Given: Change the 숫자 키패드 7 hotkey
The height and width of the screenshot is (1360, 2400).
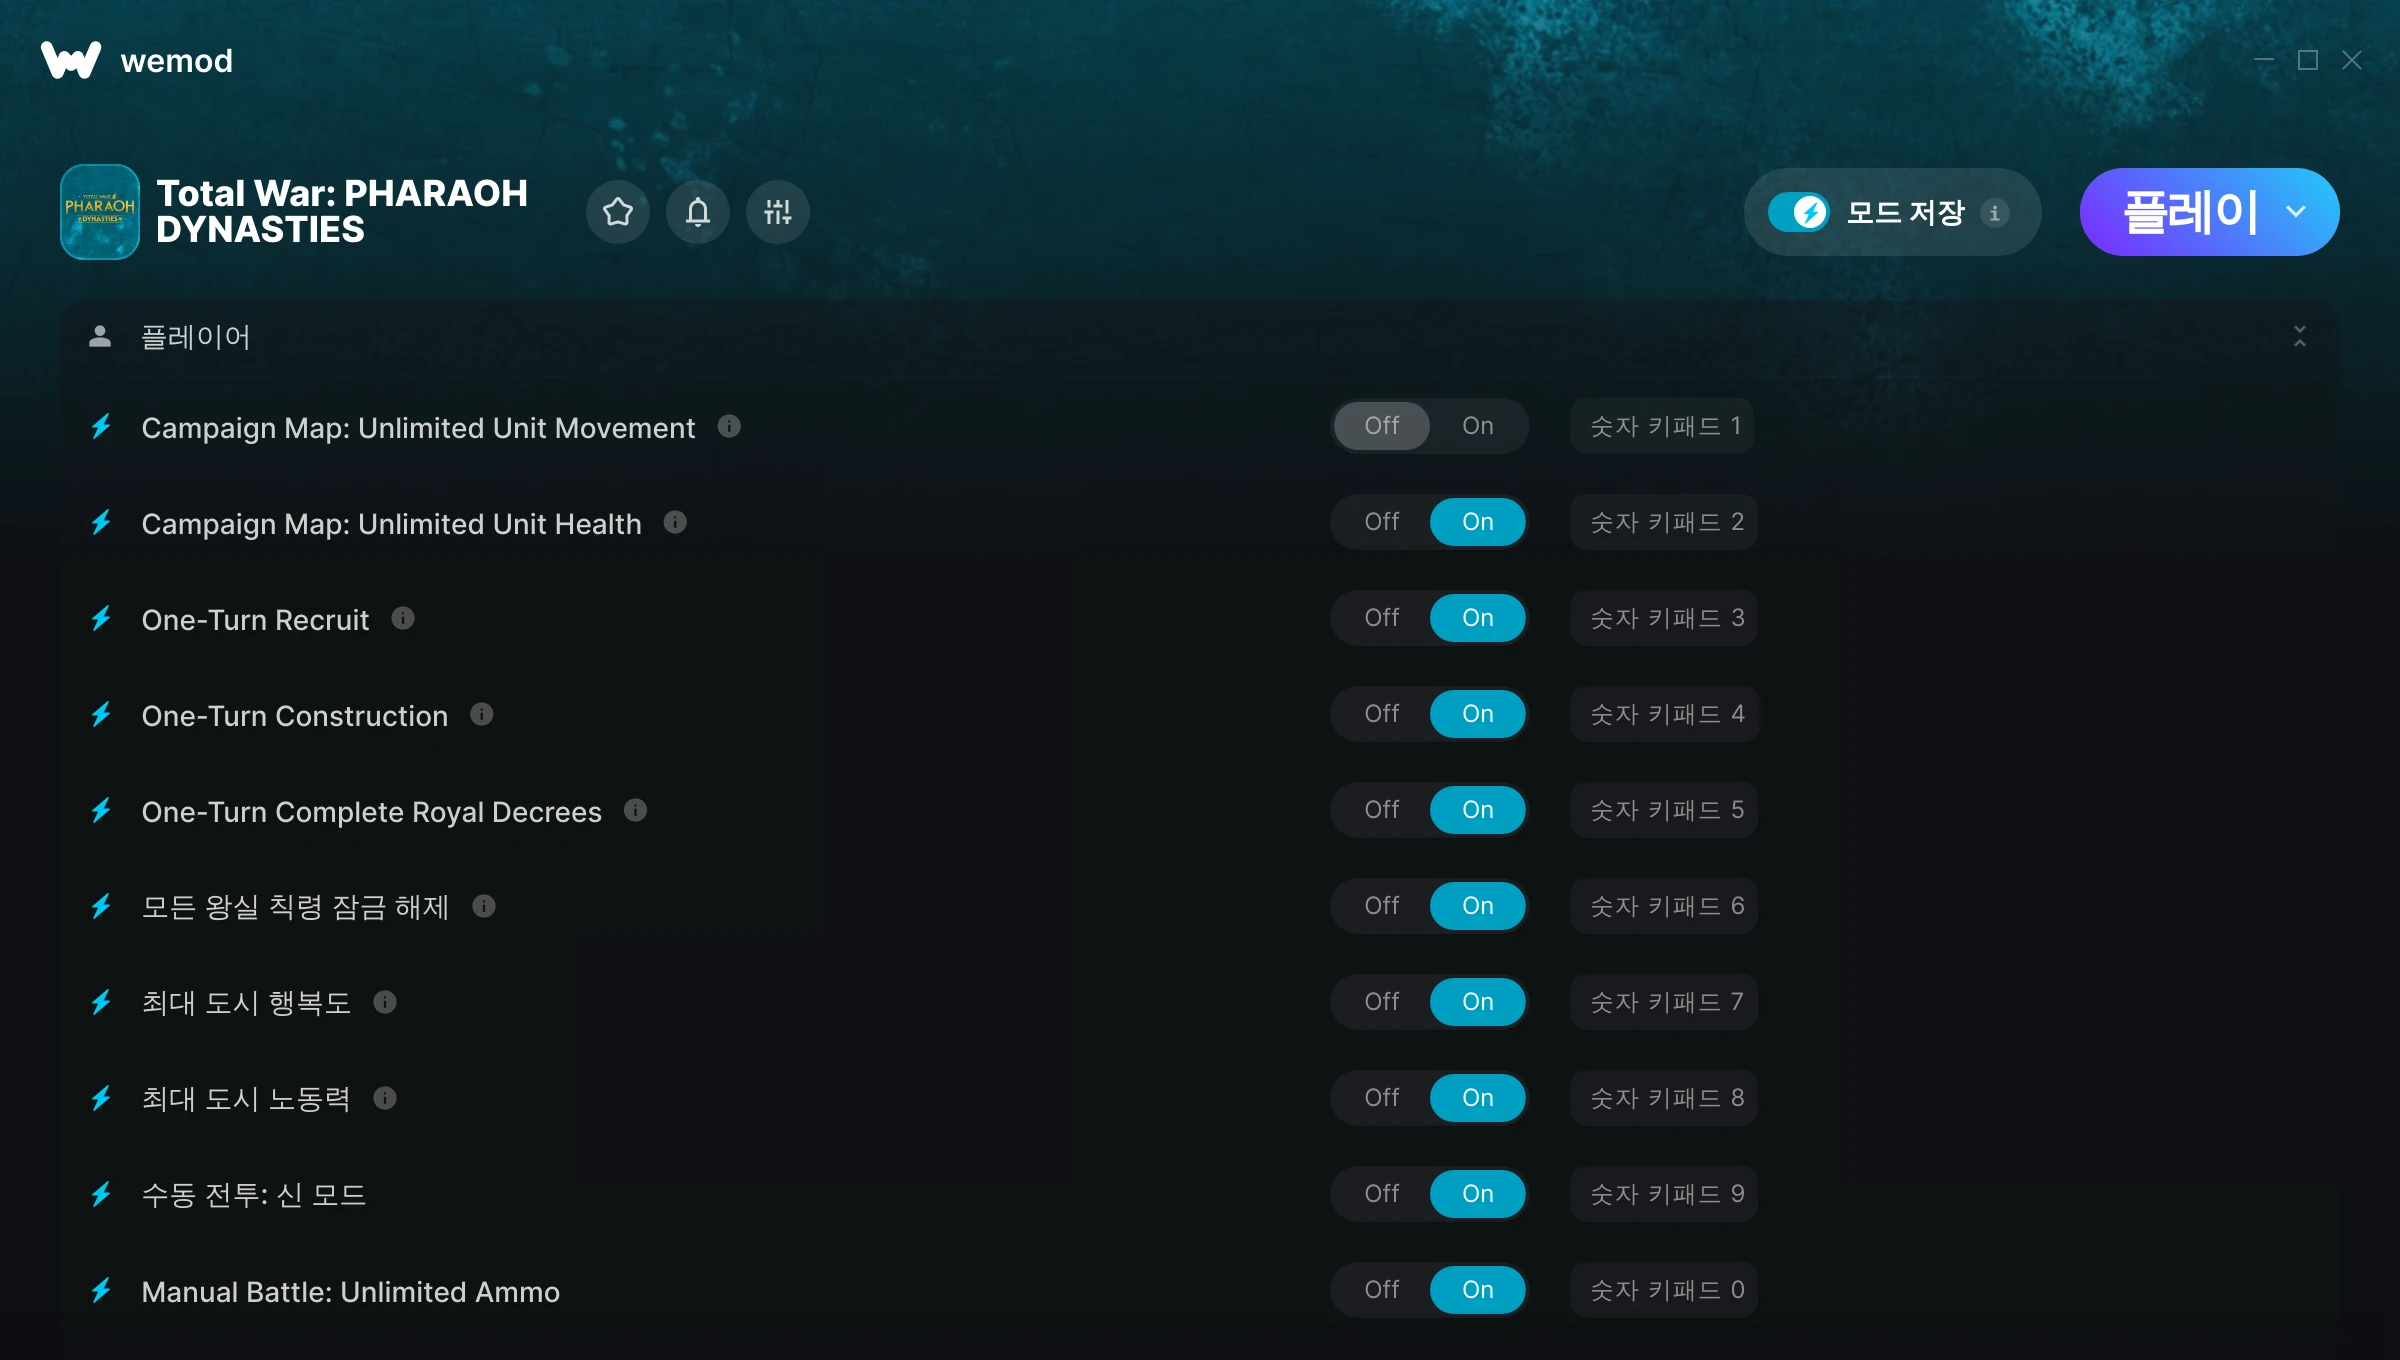Looking at the screenshot, I should (1664, 1002).
